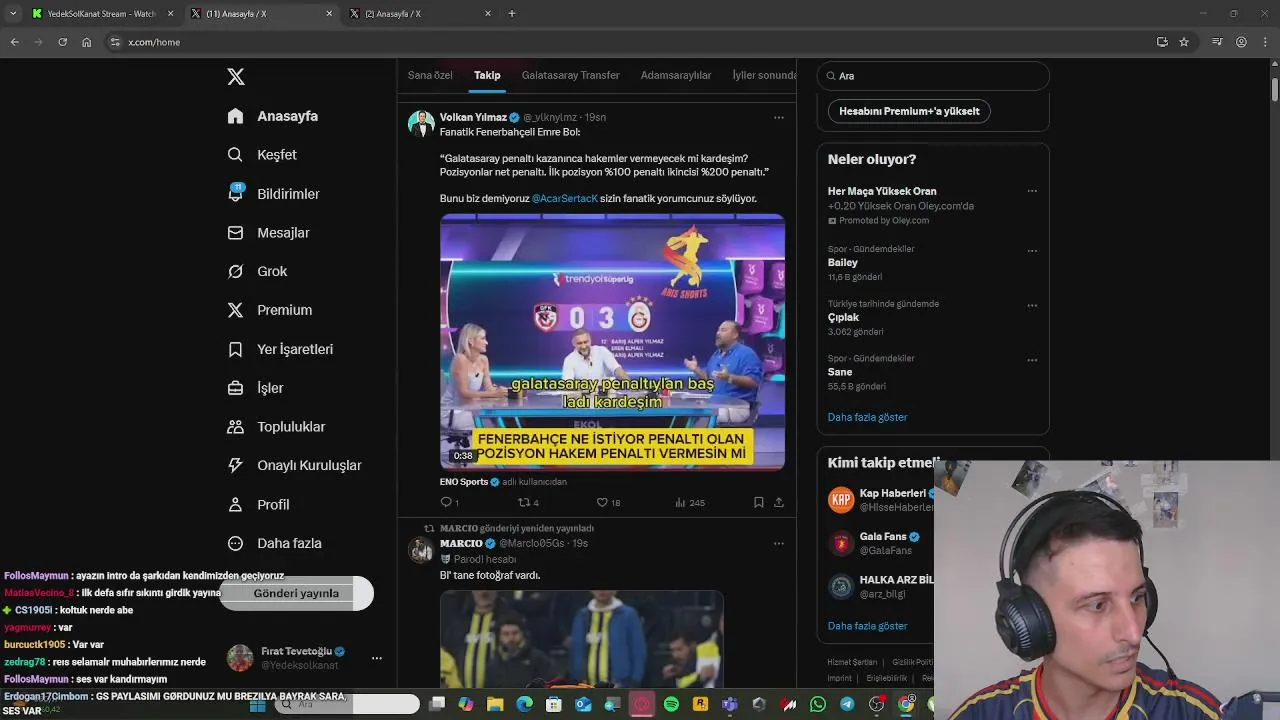Open Premium in the sidebar
1280x720 pixels.
(270, 310)
